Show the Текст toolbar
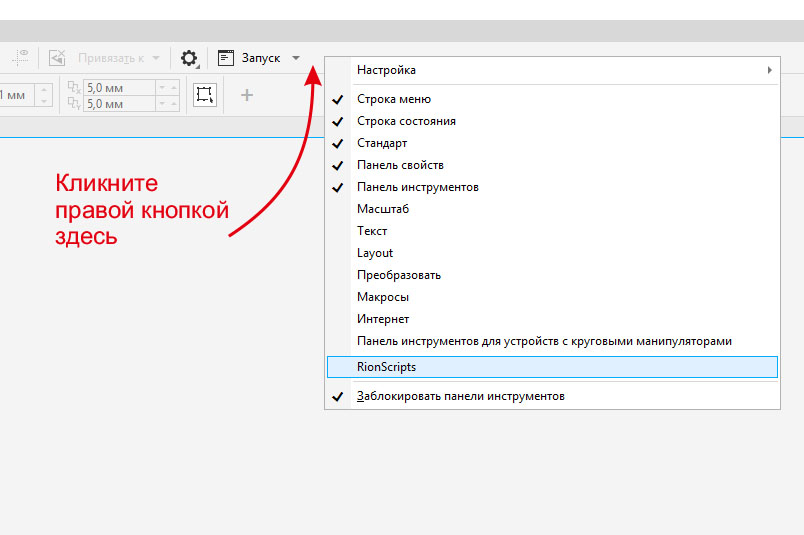804x535 pixels. pos(552,231)
